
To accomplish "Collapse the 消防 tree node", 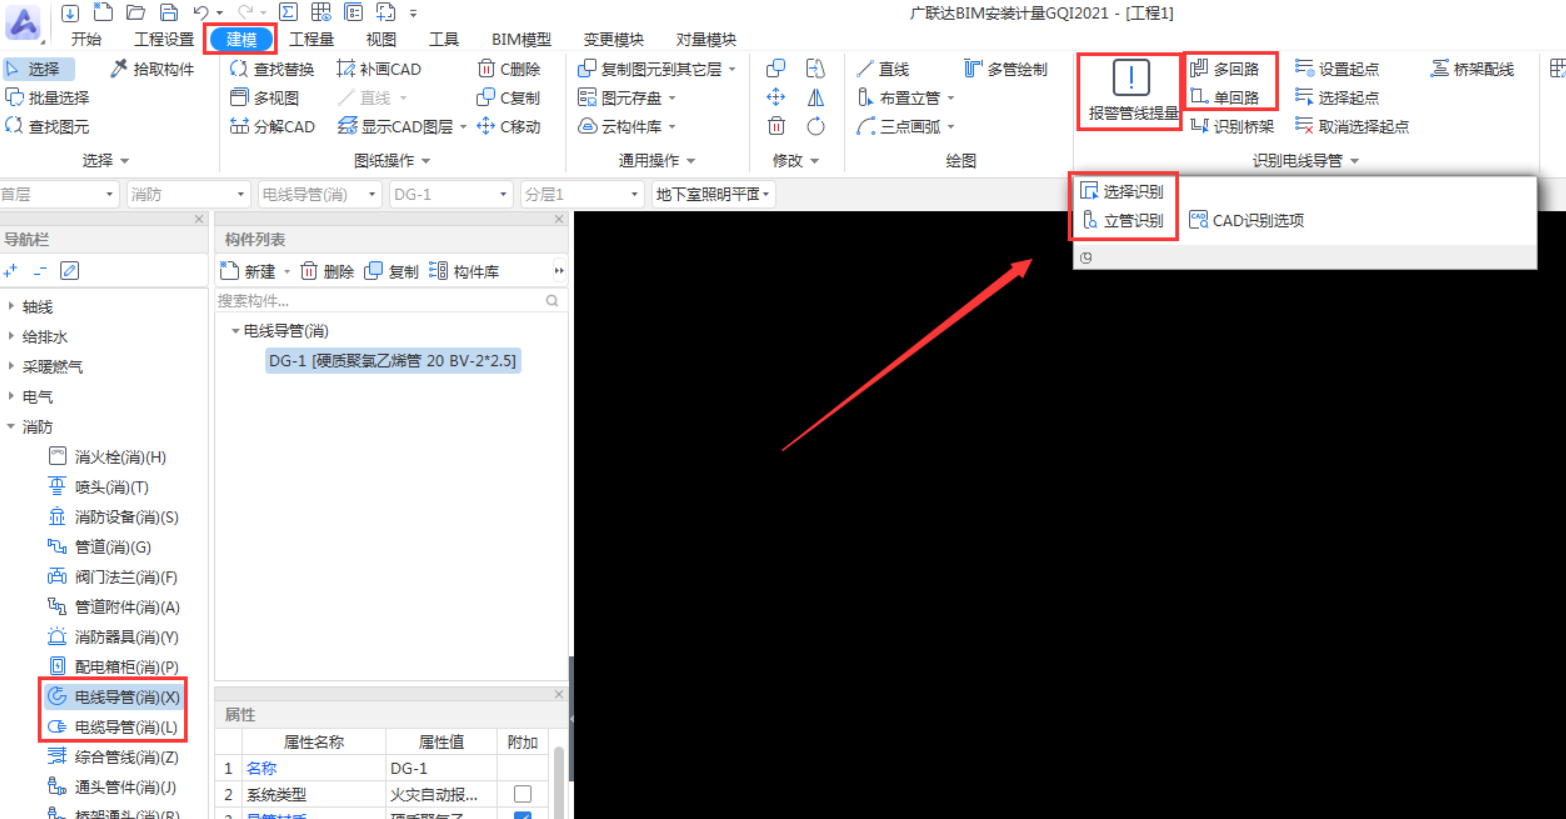I will 11,427.
